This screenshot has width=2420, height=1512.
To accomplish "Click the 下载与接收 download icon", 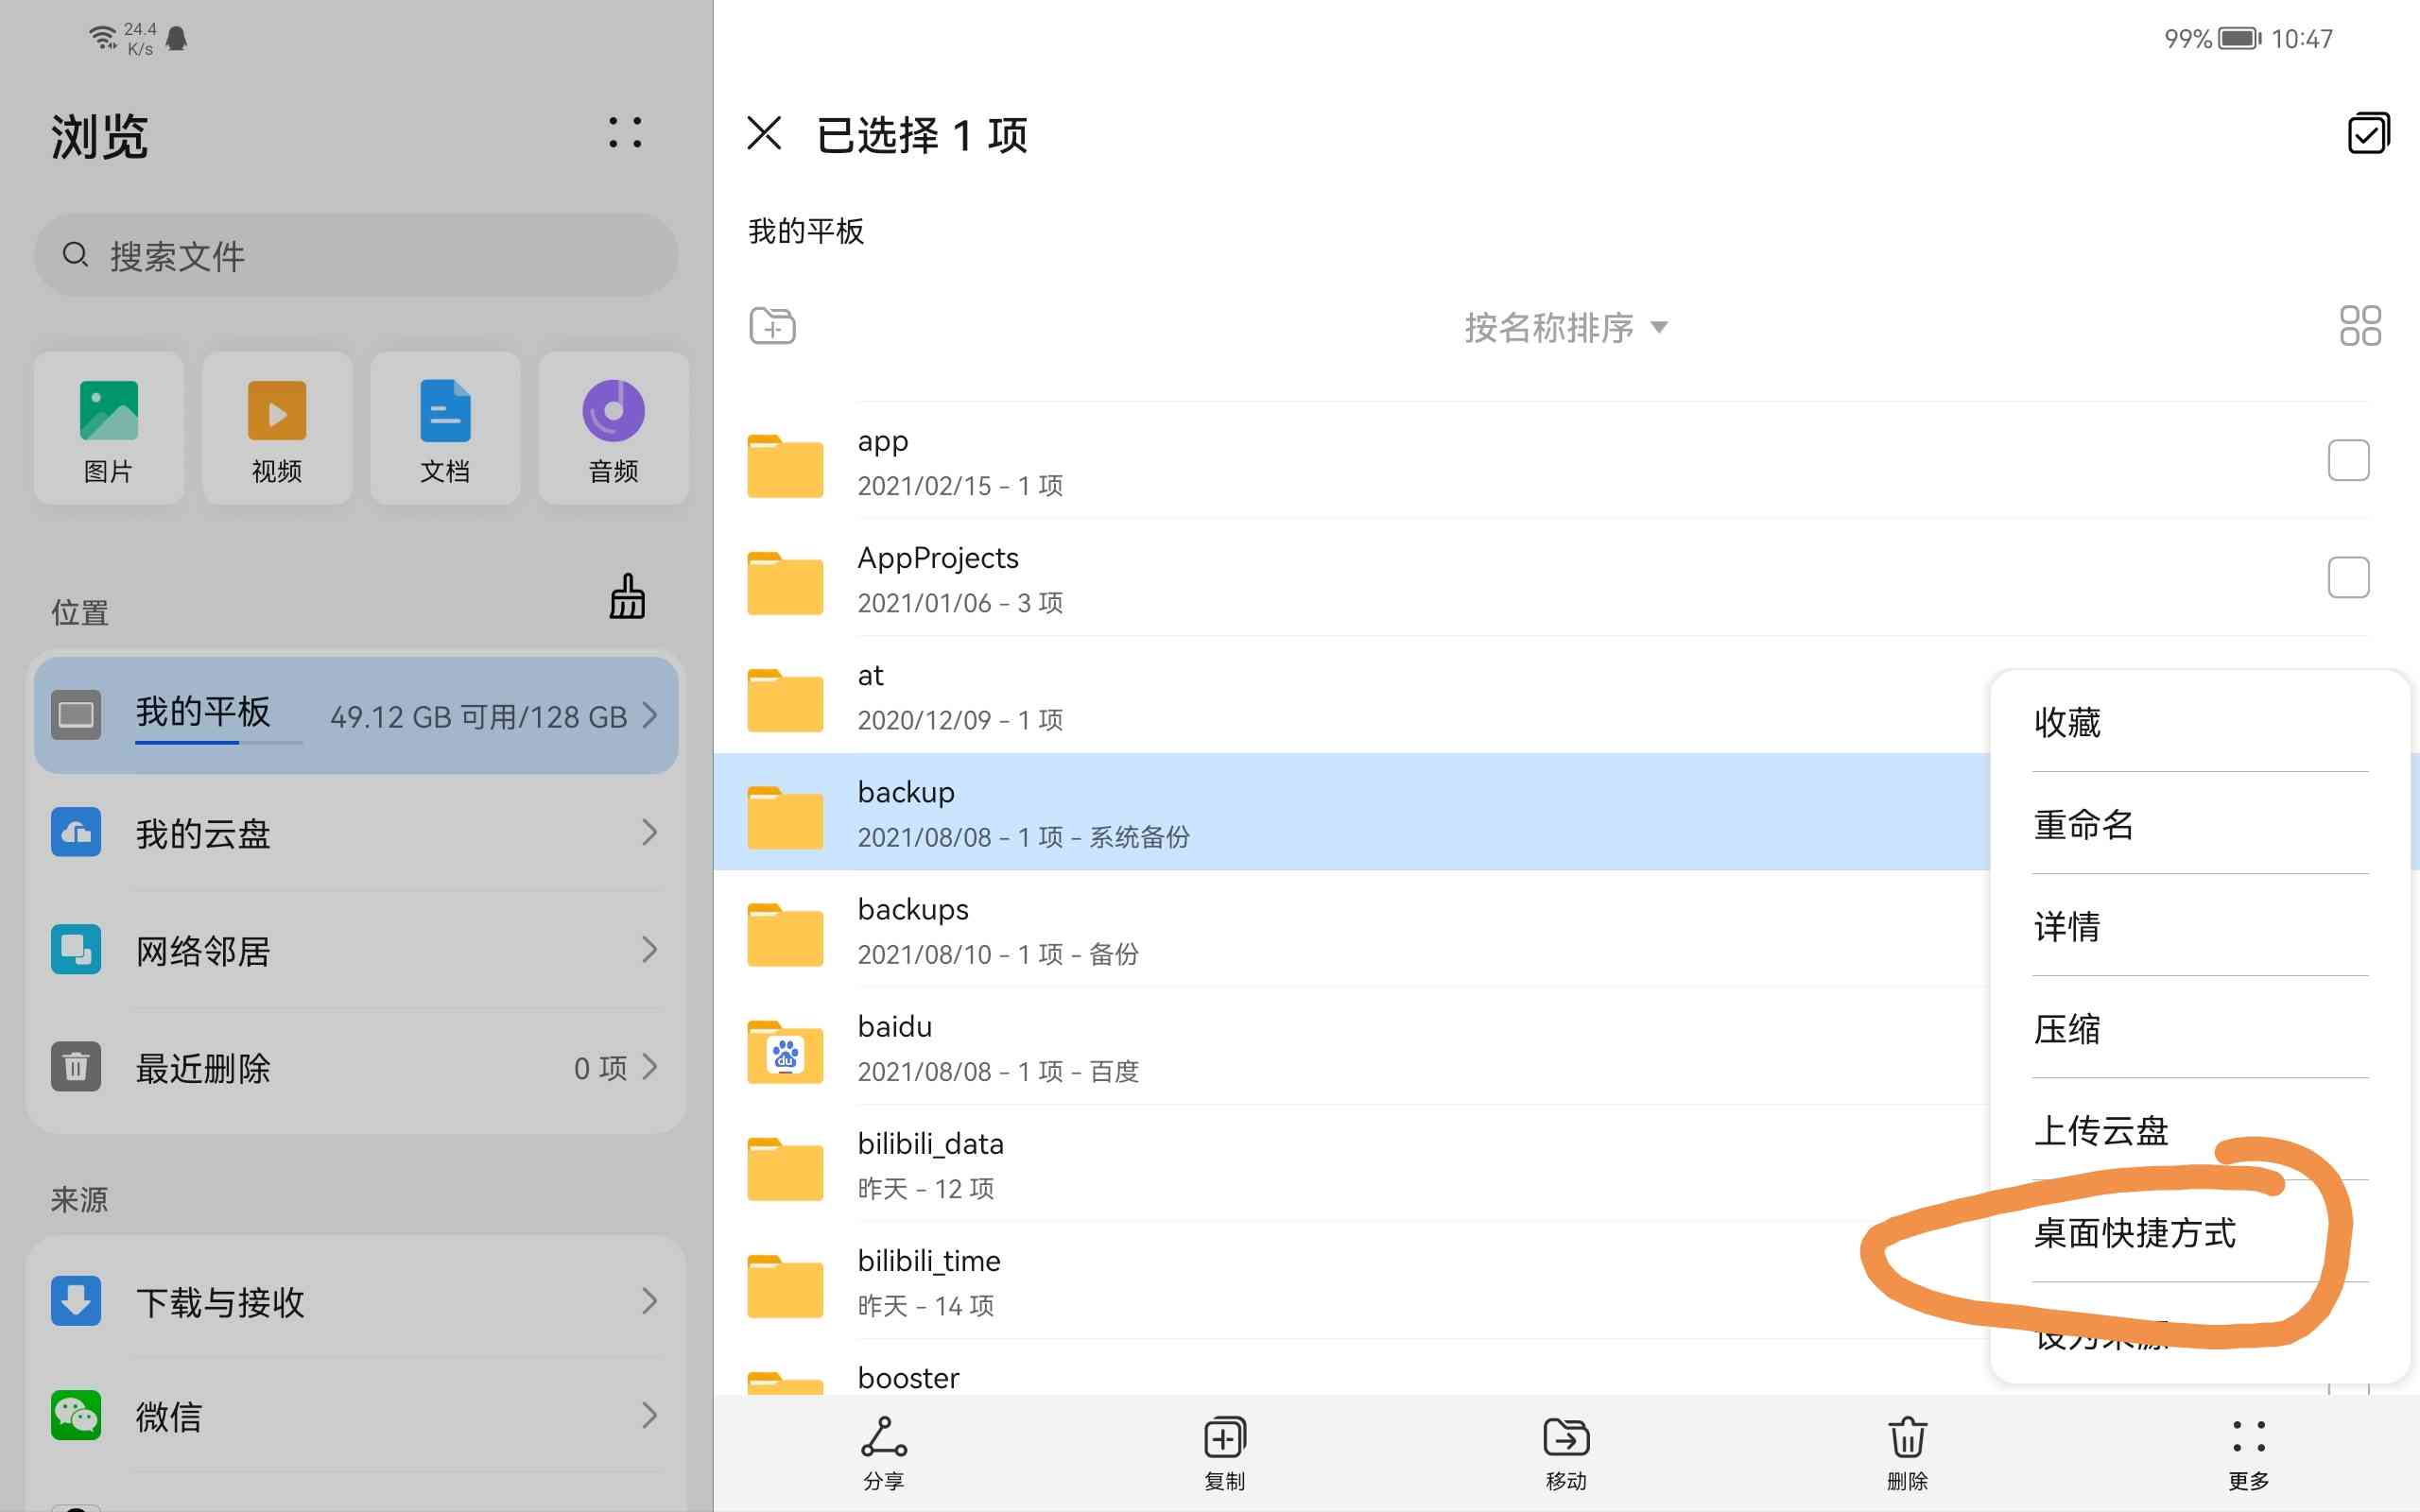I will (x=76, y=1301).
